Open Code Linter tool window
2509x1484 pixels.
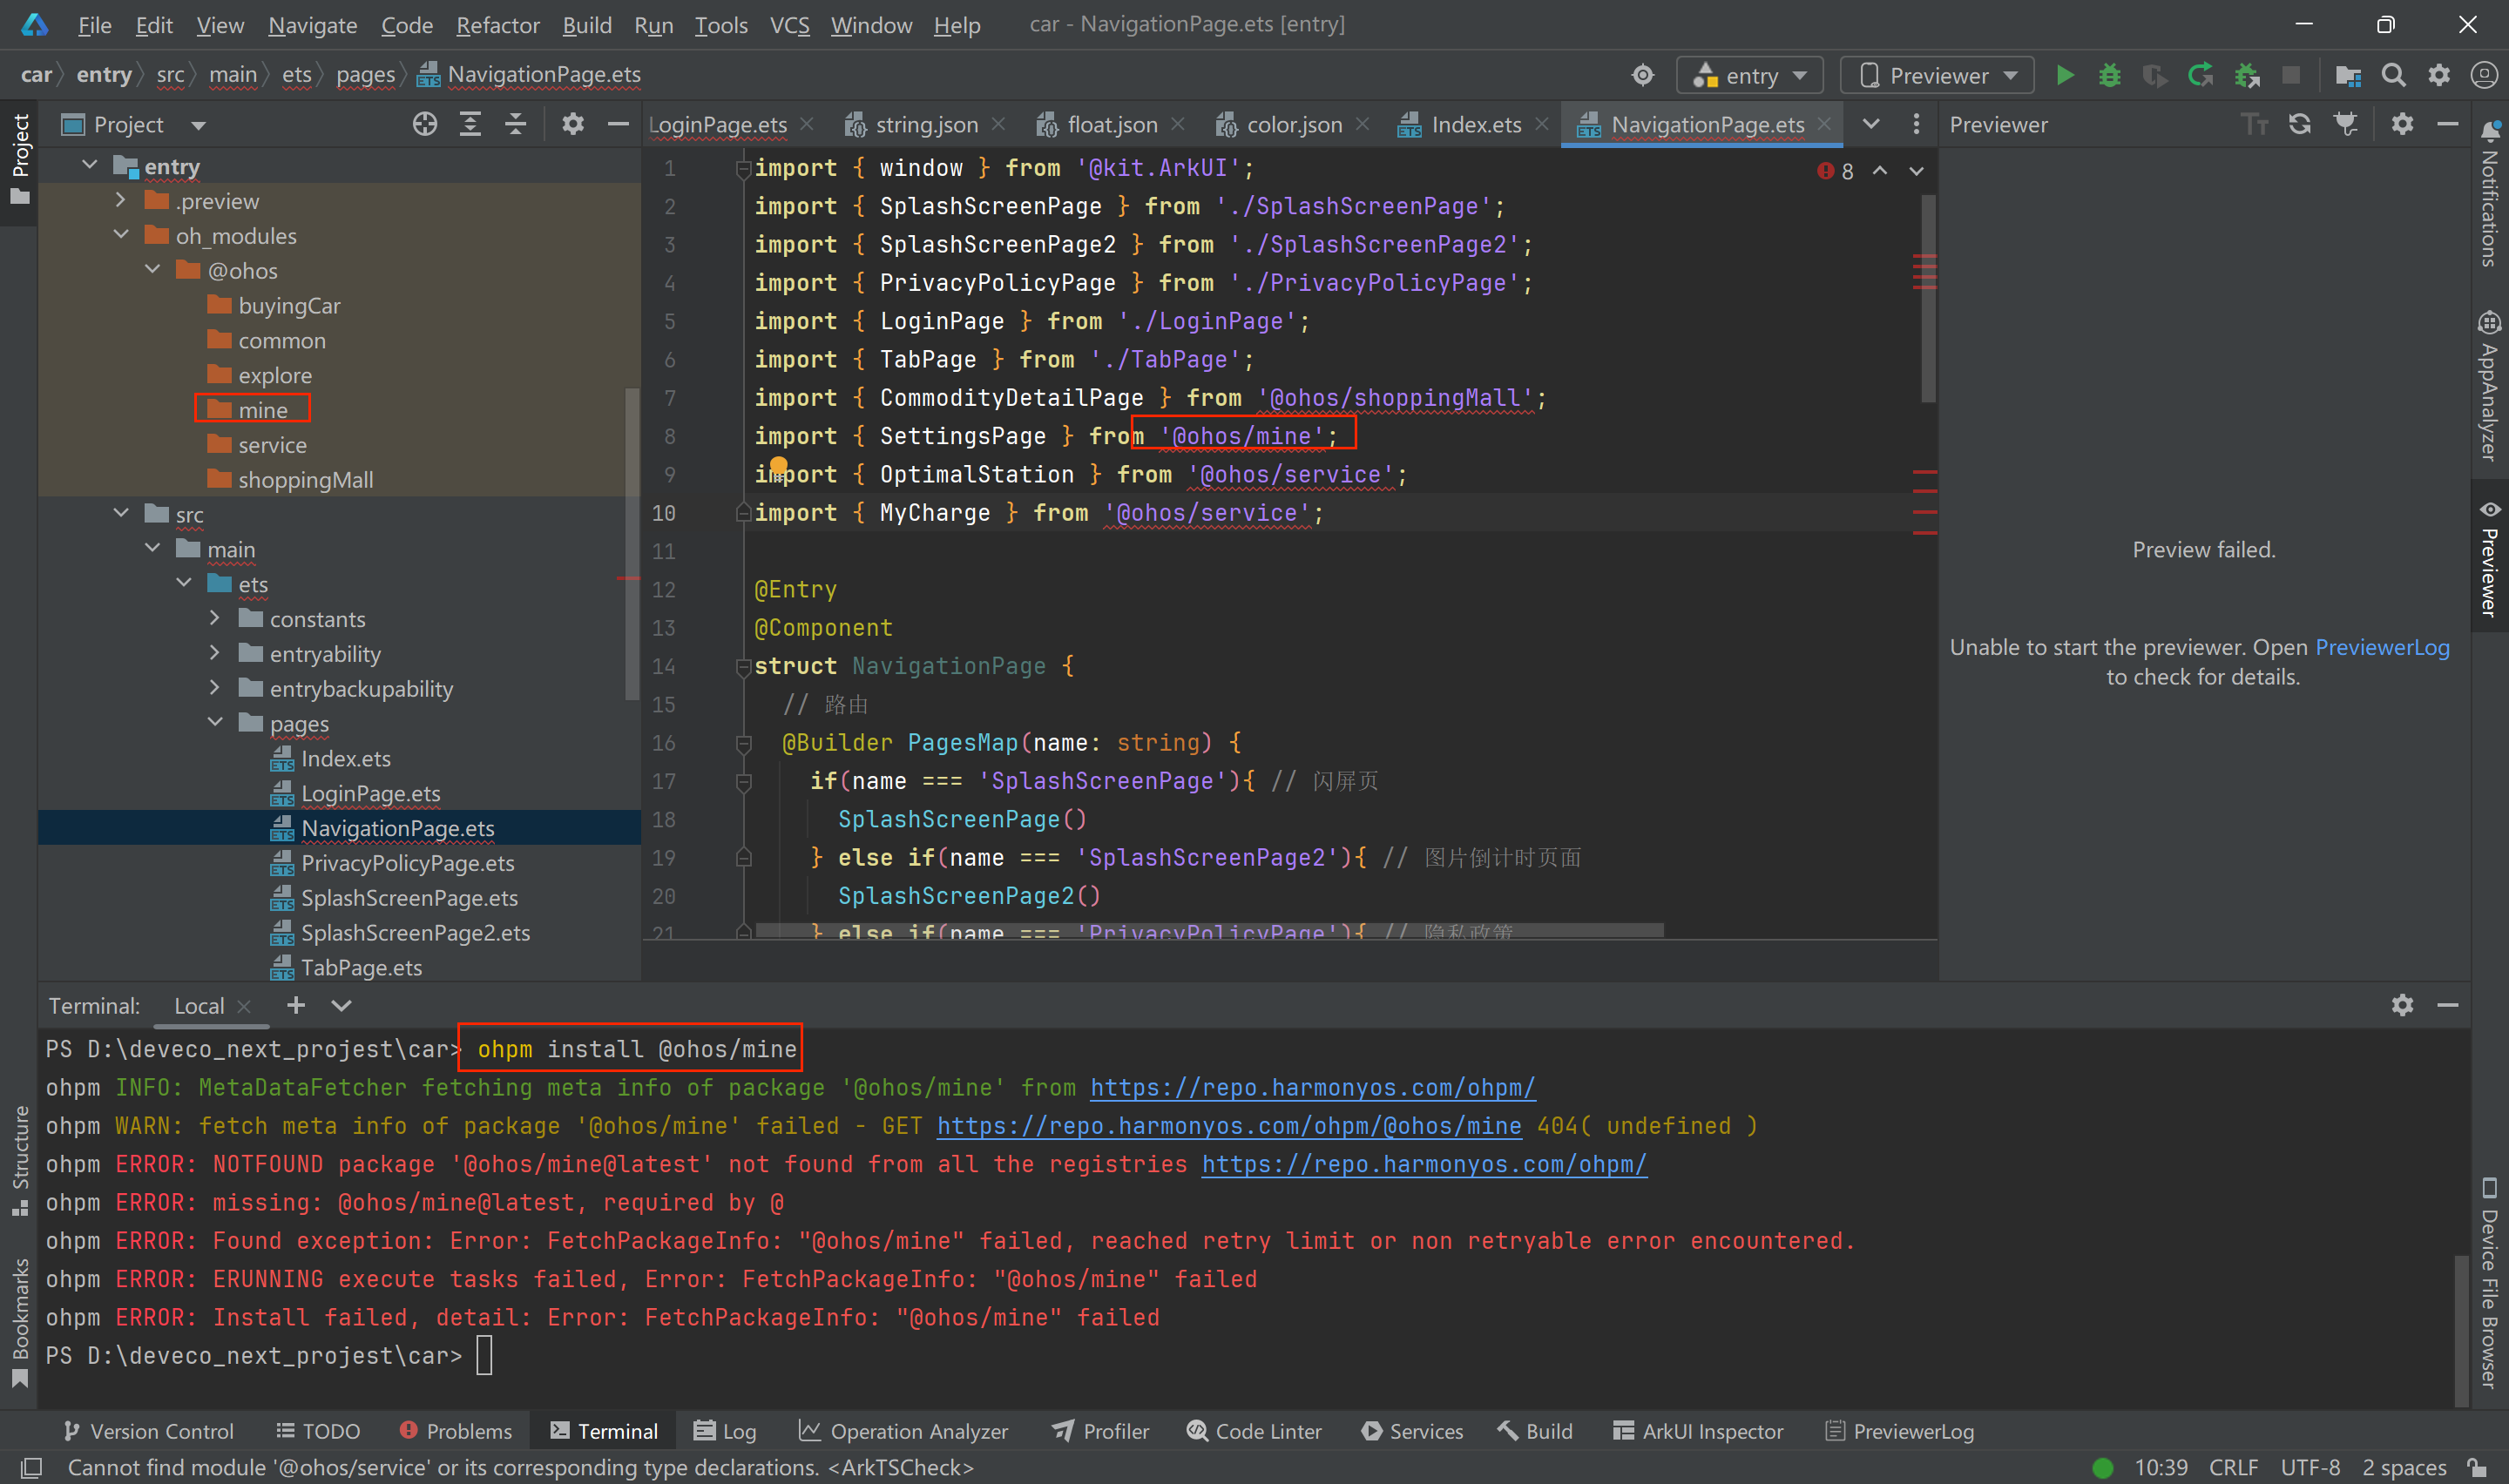click(x=1254, y=1431)
